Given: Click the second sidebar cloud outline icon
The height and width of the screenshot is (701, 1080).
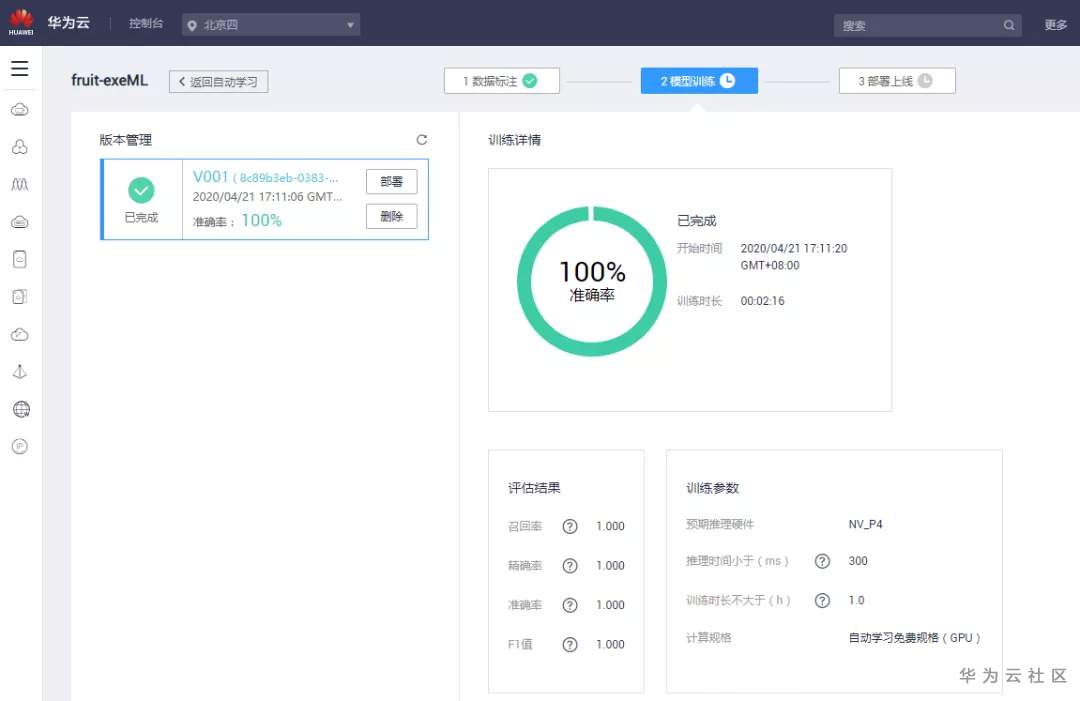Looking at the screenshot, I should pos(20,147).
